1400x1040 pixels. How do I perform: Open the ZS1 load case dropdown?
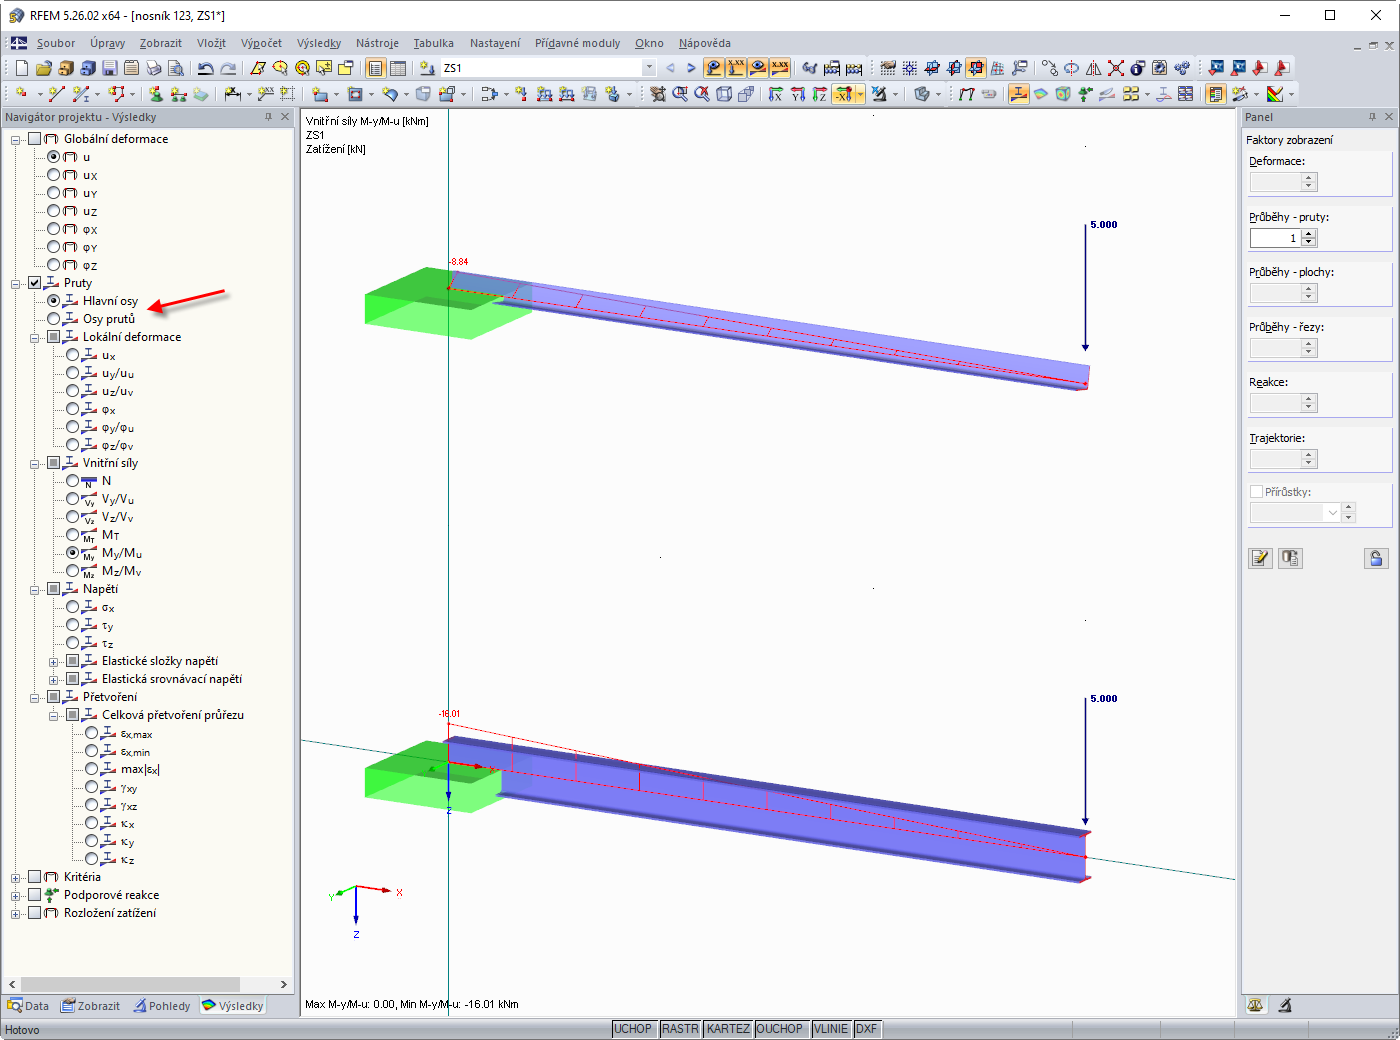(x=649, y=68)
